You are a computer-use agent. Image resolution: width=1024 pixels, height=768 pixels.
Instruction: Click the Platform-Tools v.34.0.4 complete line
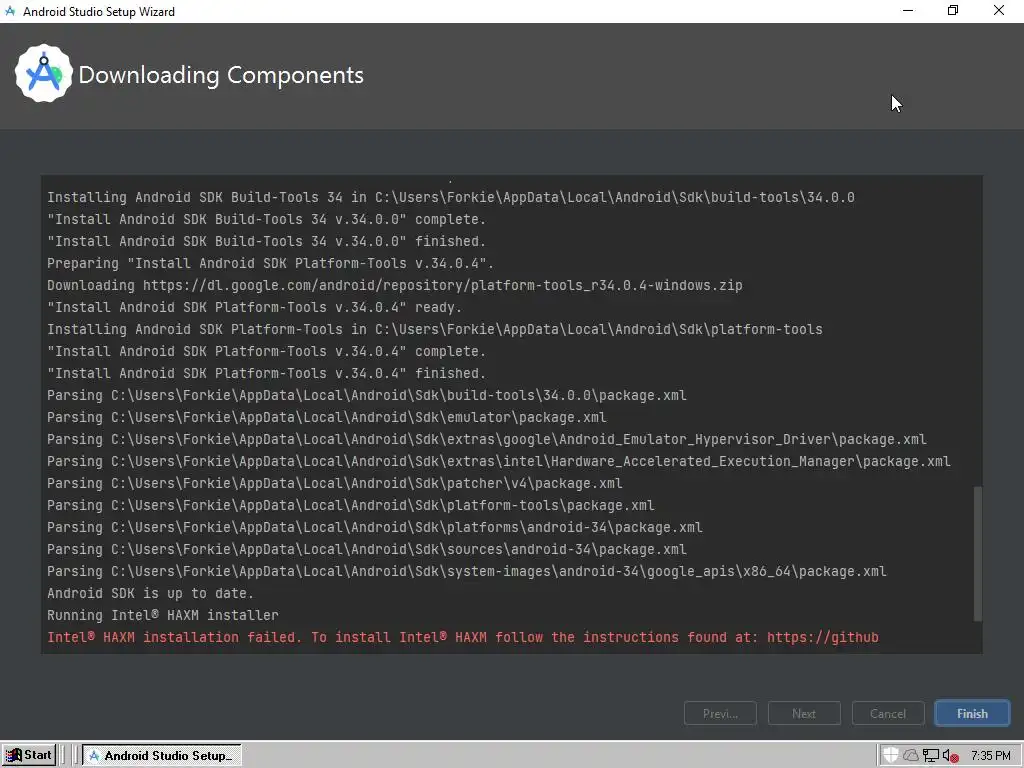[266, 351]
